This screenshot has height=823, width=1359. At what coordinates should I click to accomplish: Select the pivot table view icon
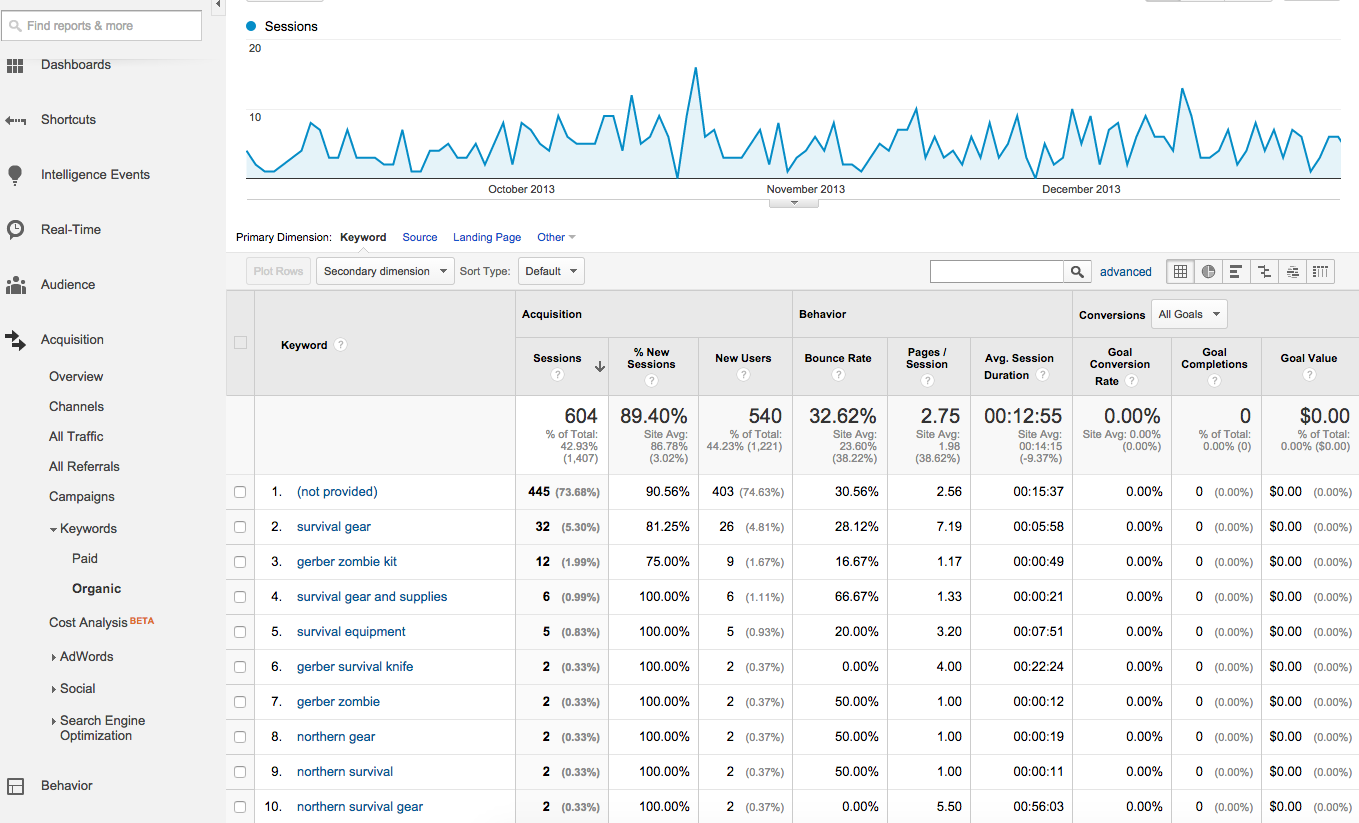pos(1321,271)
